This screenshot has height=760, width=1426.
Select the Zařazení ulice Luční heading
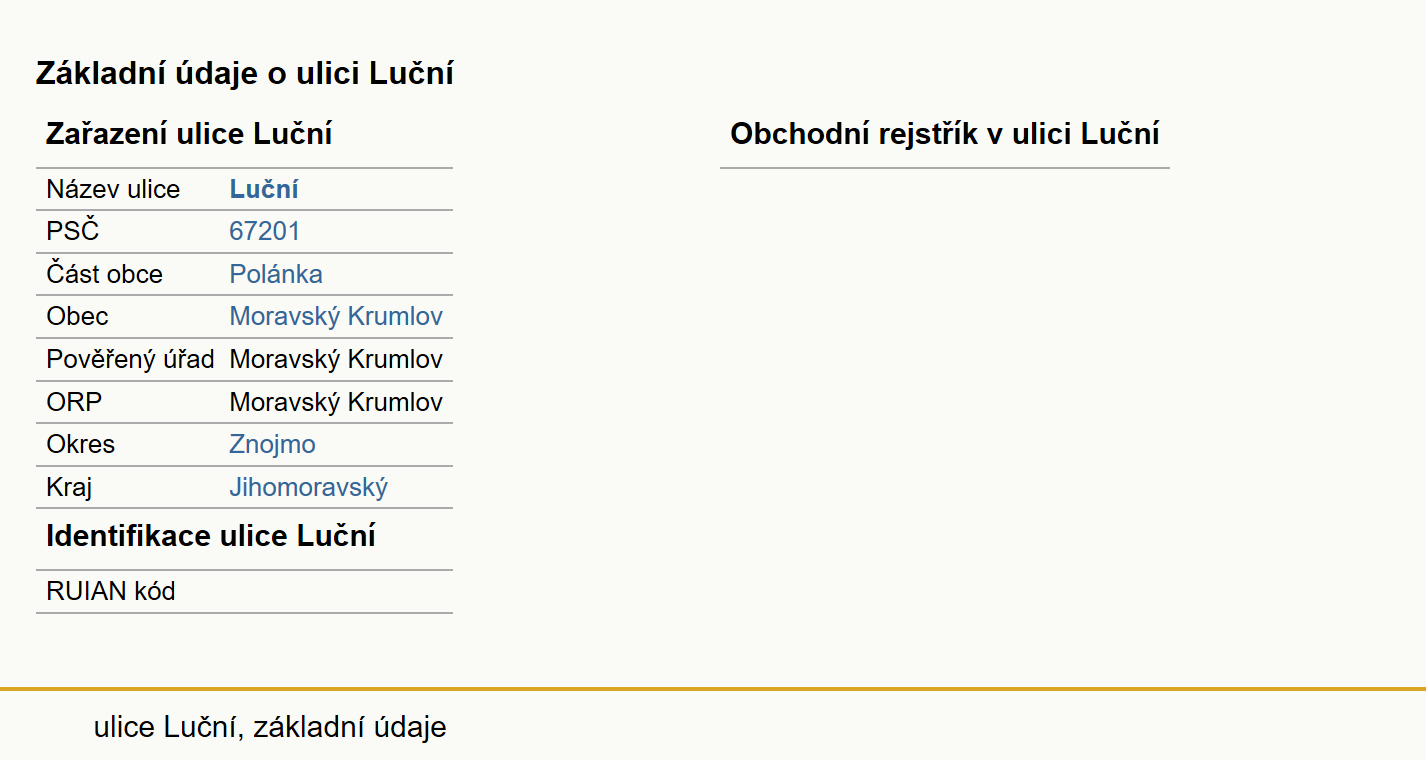[x=189, y=134]
